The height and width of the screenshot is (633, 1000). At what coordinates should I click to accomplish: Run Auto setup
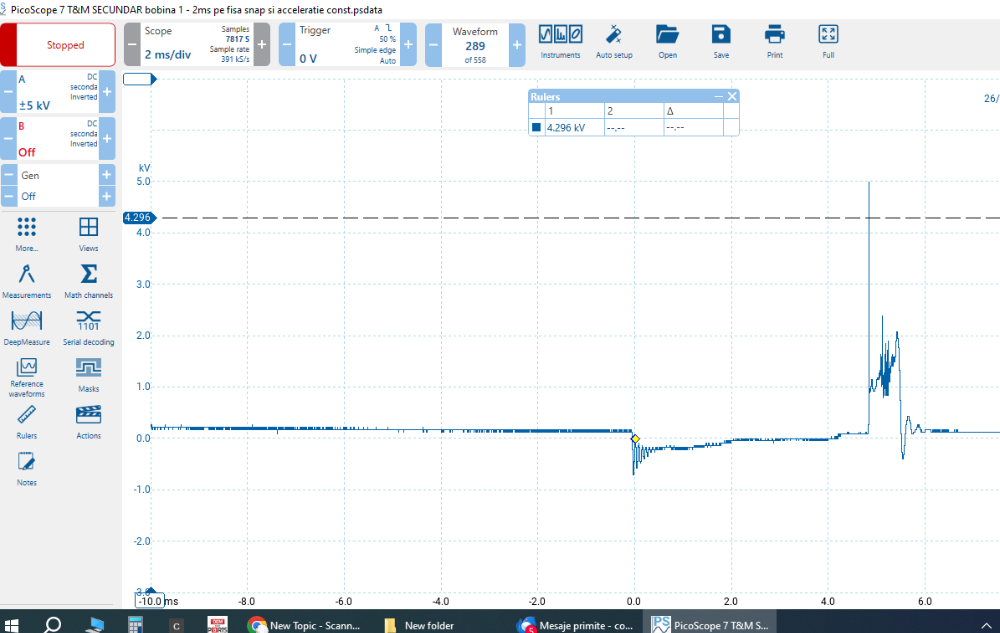pos(614,42)
